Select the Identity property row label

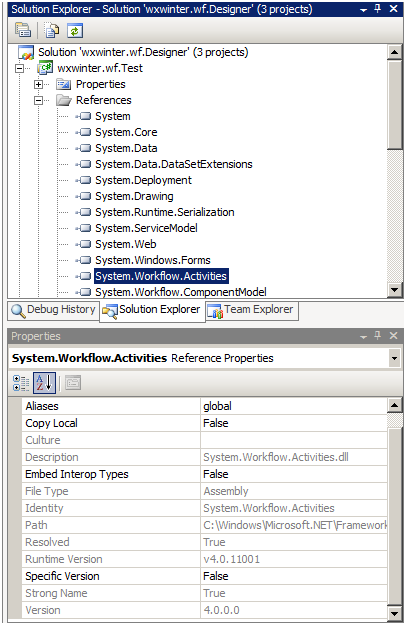44,508
